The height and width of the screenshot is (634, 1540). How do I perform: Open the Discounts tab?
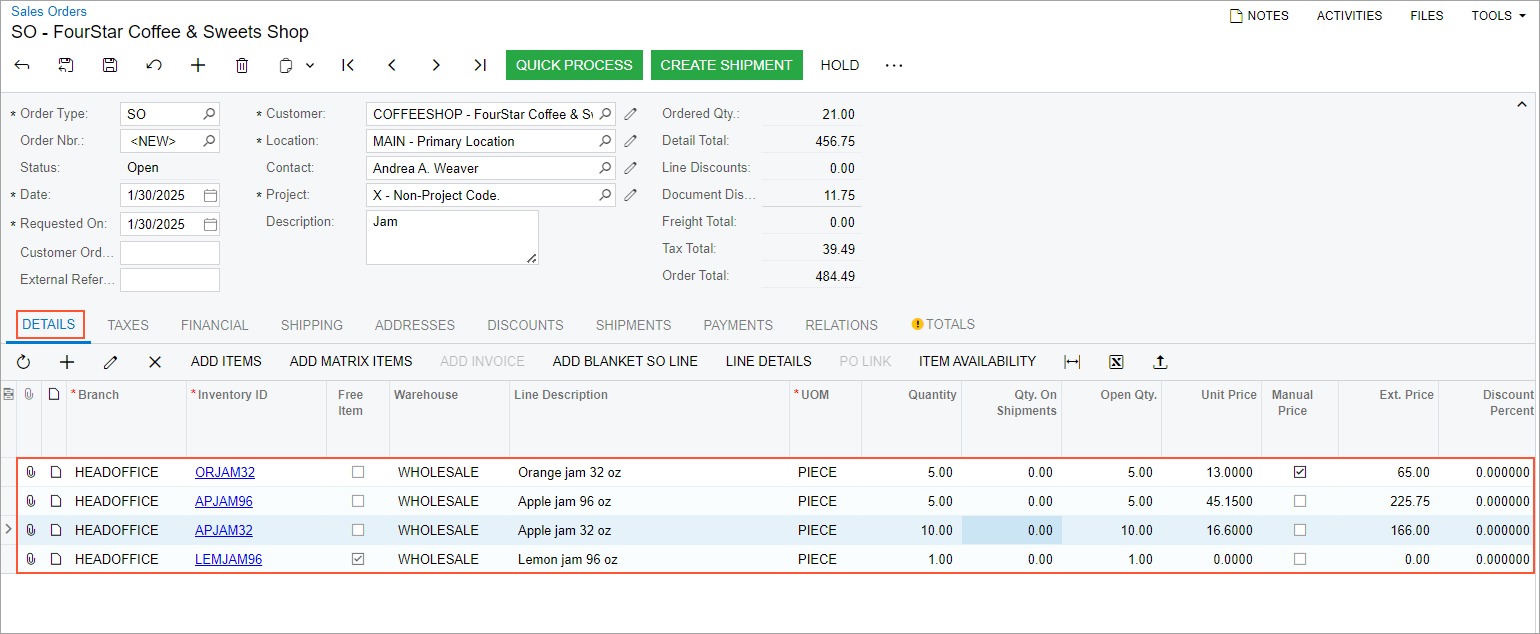[525, 325]
